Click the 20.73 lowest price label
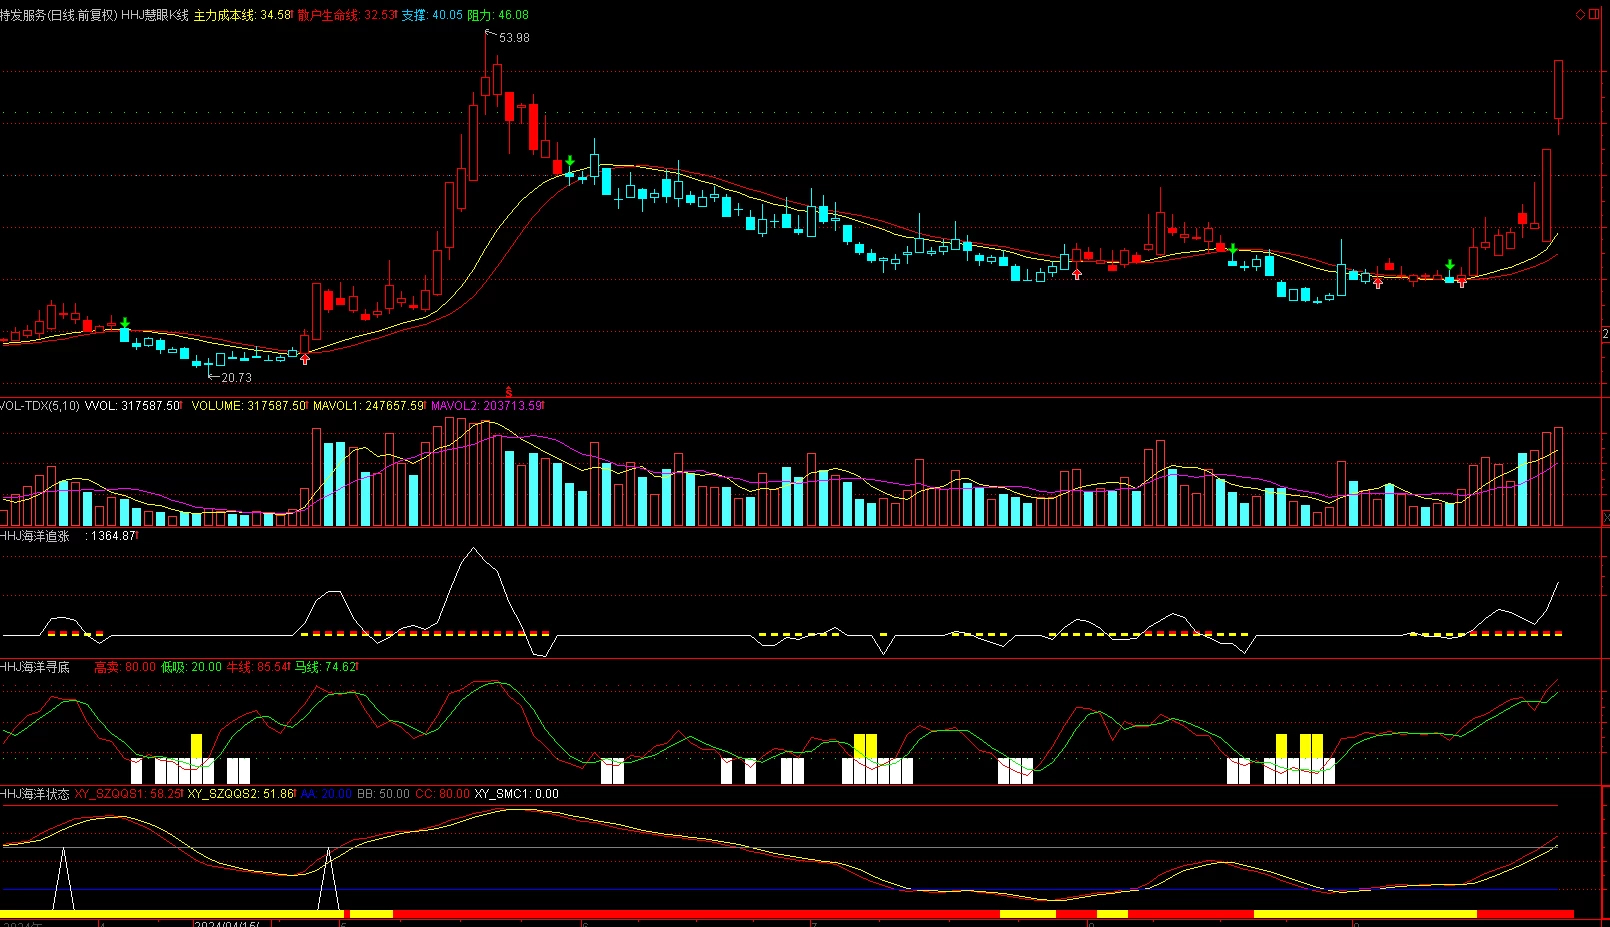 236,378
